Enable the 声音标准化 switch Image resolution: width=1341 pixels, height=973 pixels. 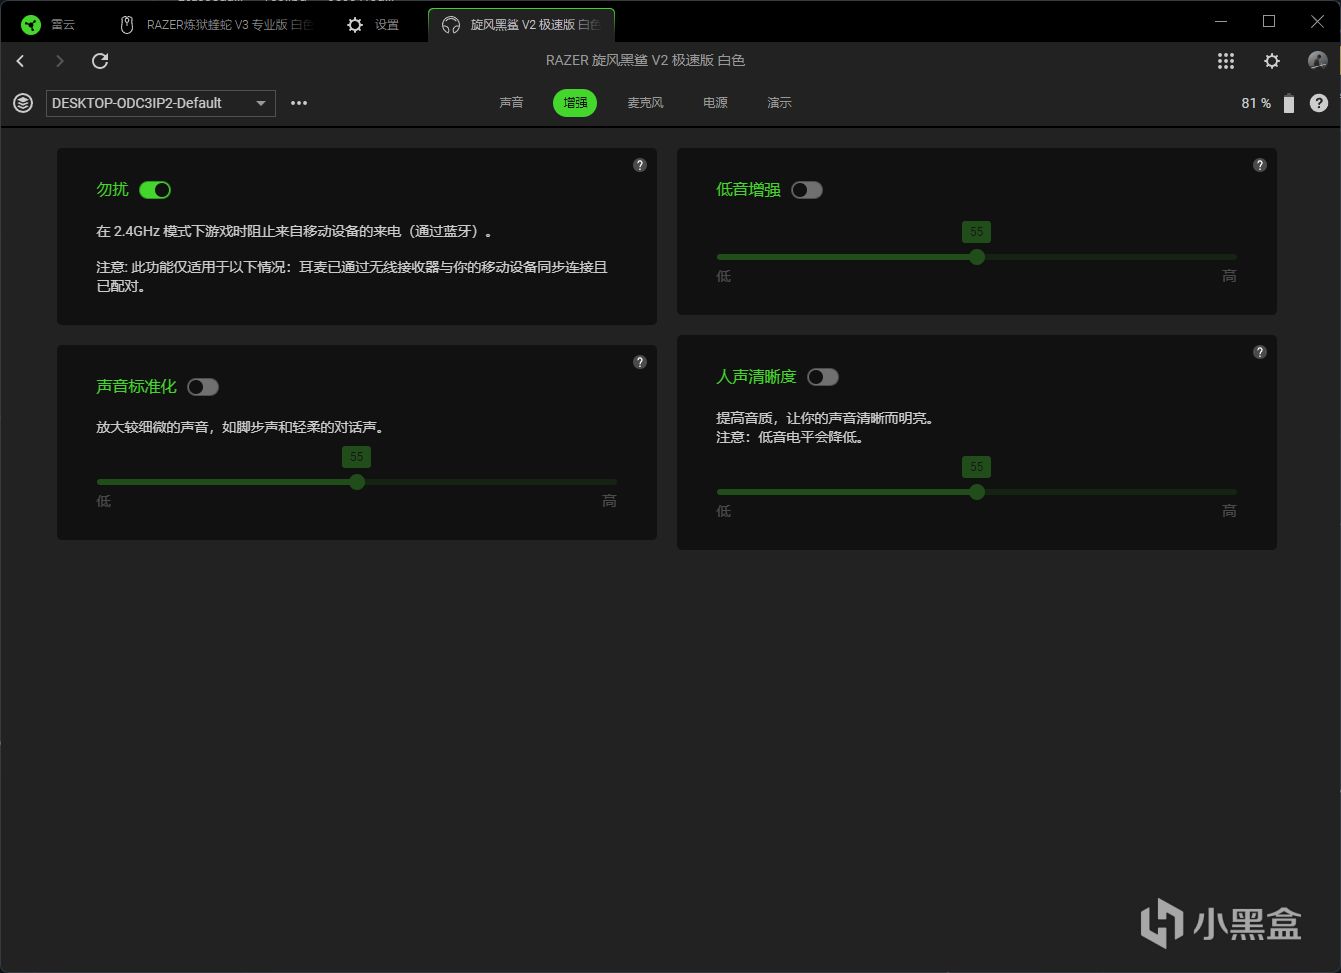click(x=203, y=387)
